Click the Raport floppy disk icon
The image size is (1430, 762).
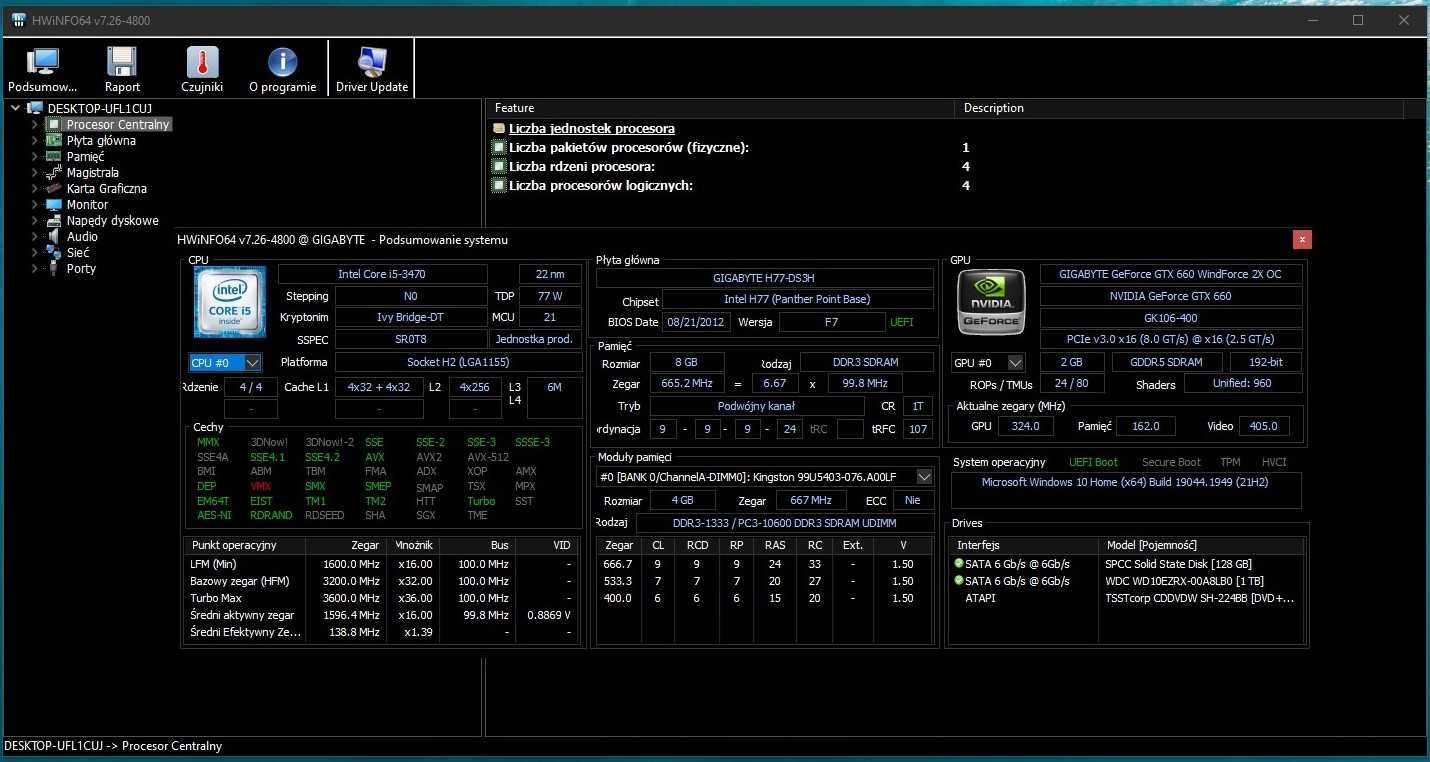[122, 62]
